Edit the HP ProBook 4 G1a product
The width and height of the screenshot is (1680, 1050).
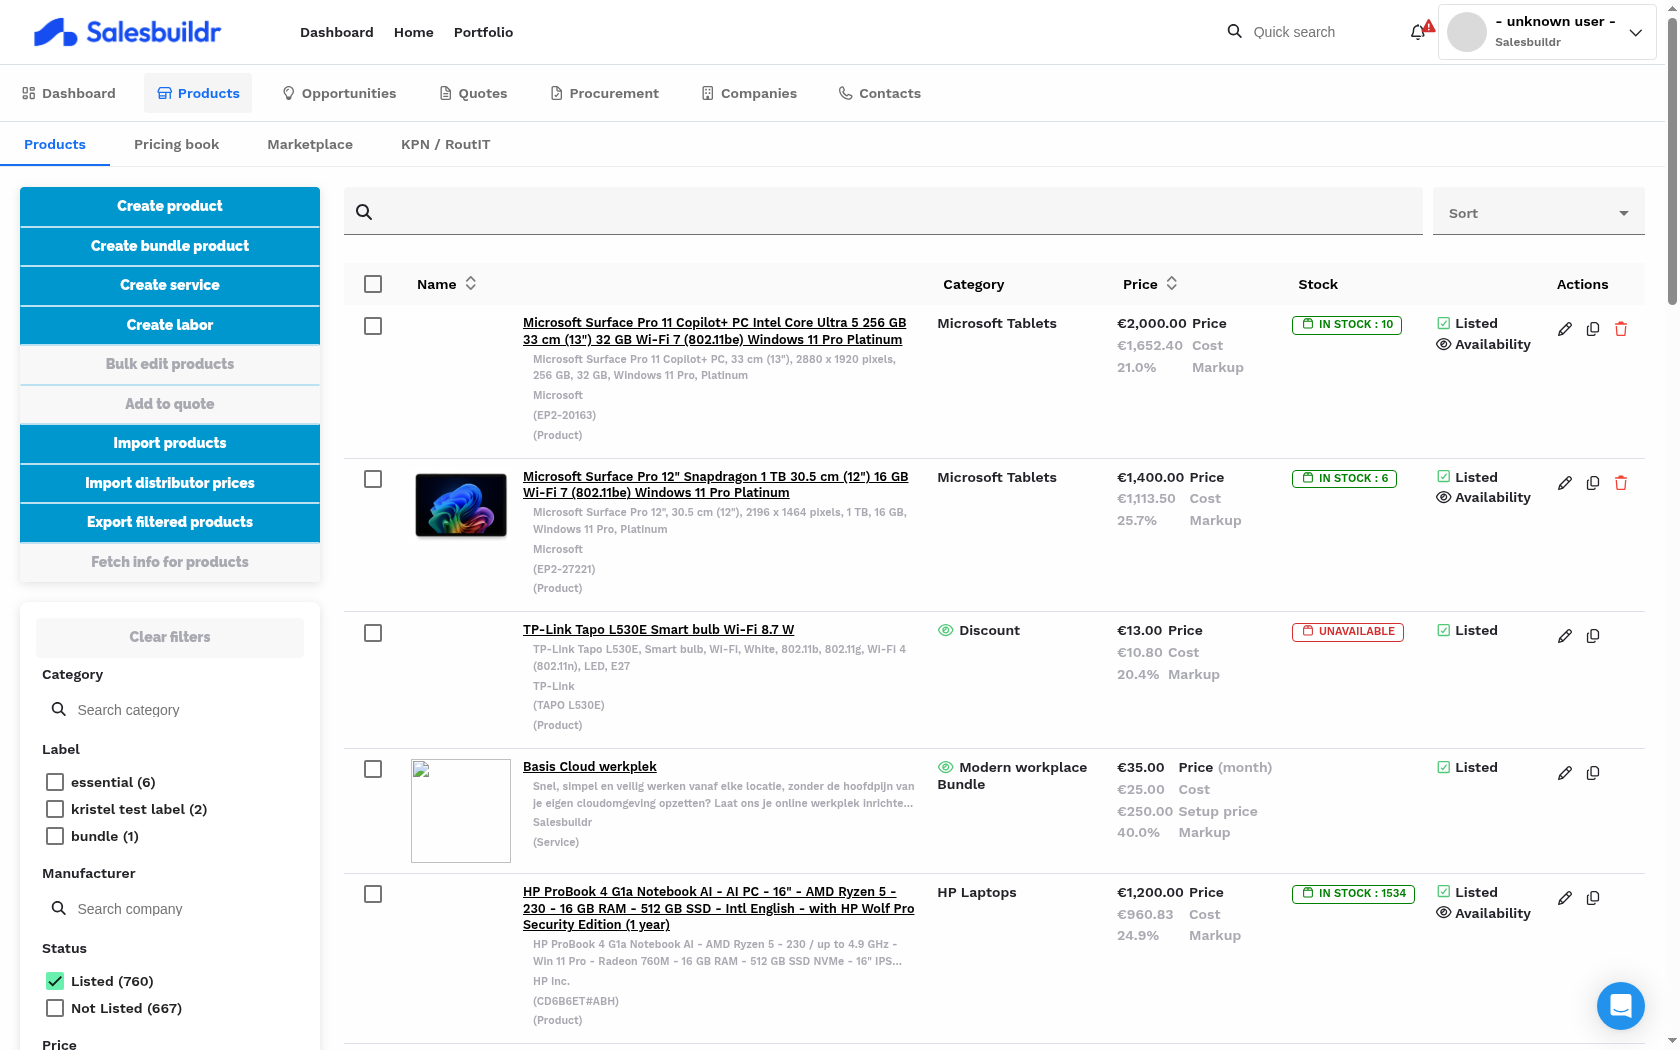pos(1565,898)
